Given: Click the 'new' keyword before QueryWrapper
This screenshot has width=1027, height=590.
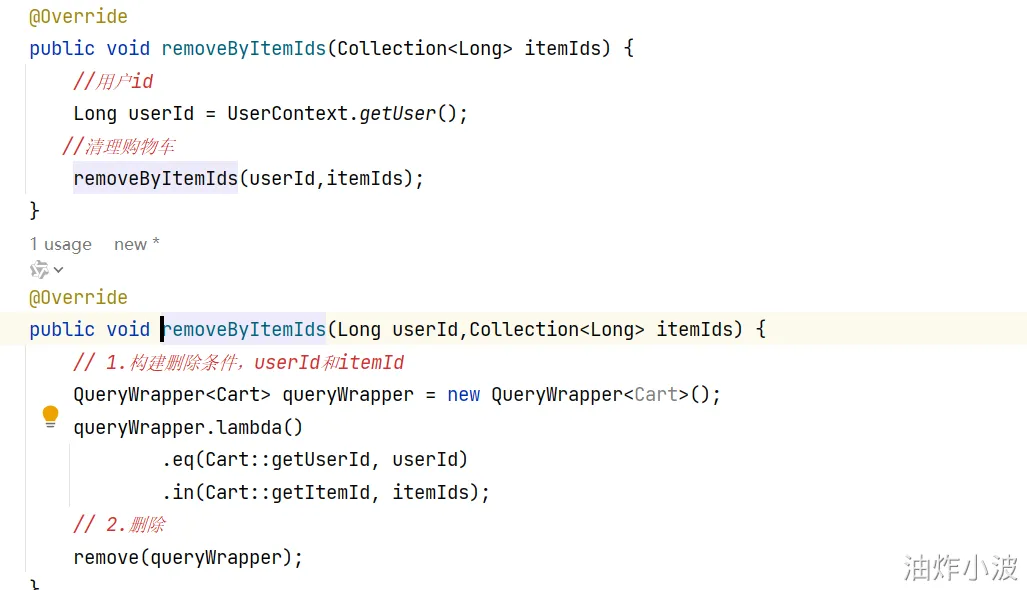Looking at the screenshot, I should click(464, 395).
